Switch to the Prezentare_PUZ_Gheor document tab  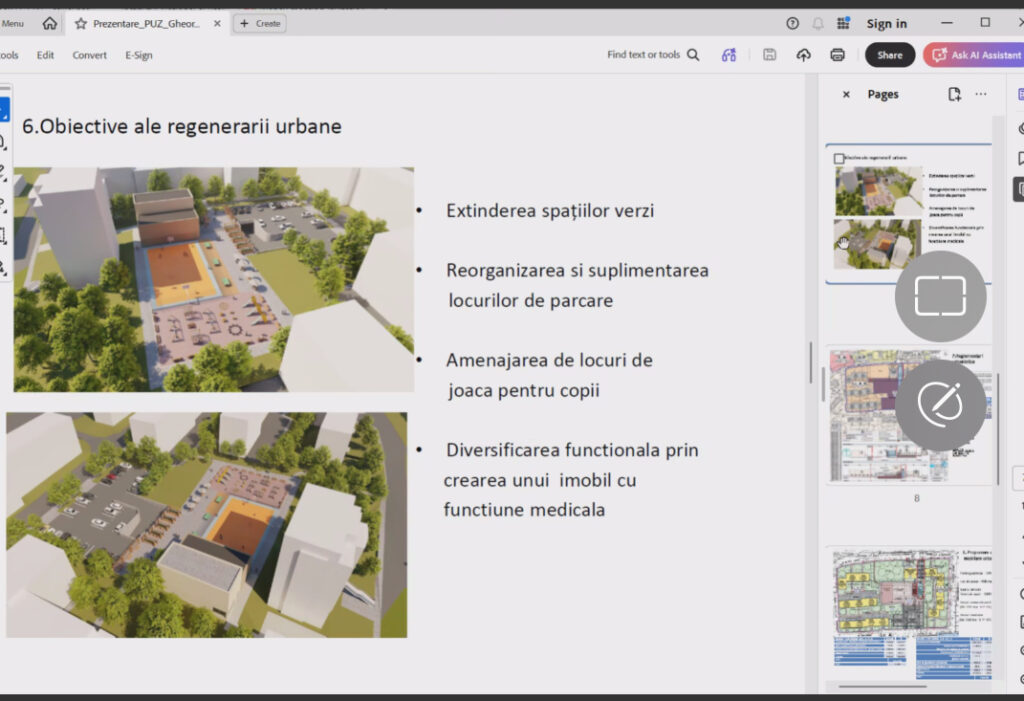(x=146, y=24)
